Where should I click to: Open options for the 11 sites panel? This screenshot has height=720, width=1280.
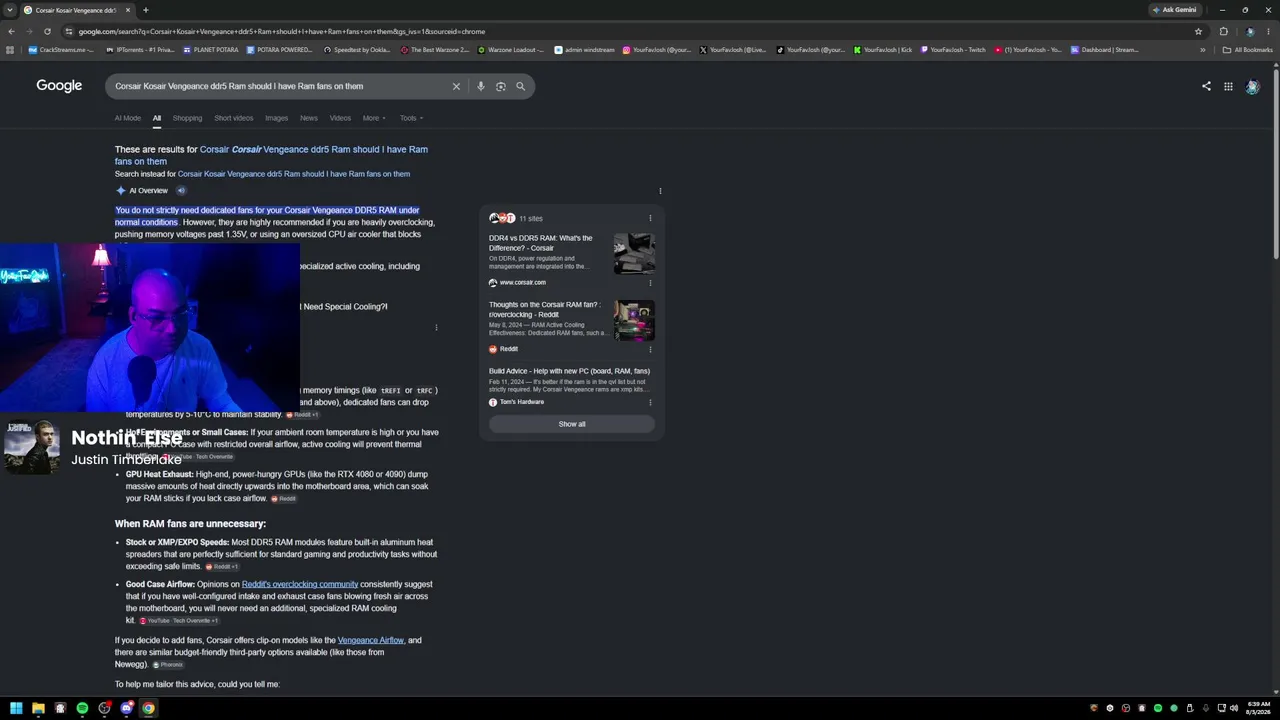tap(650, 218)
